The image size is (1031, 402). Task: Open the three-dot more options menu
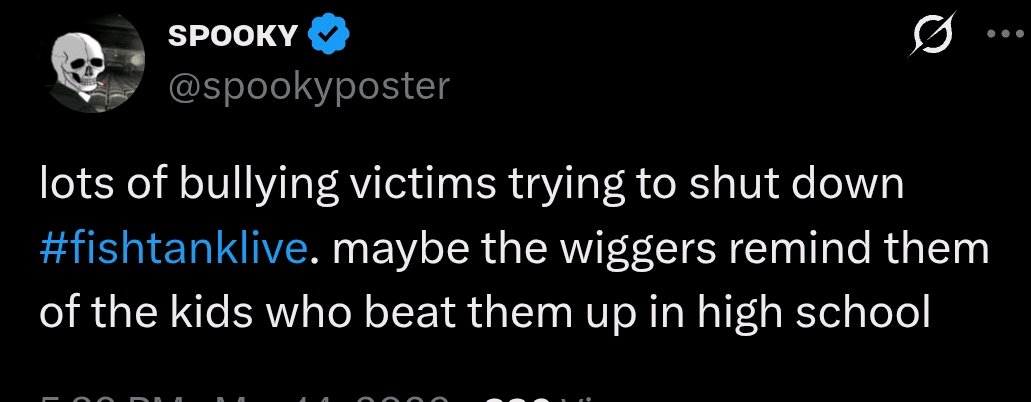(1005, 35)
